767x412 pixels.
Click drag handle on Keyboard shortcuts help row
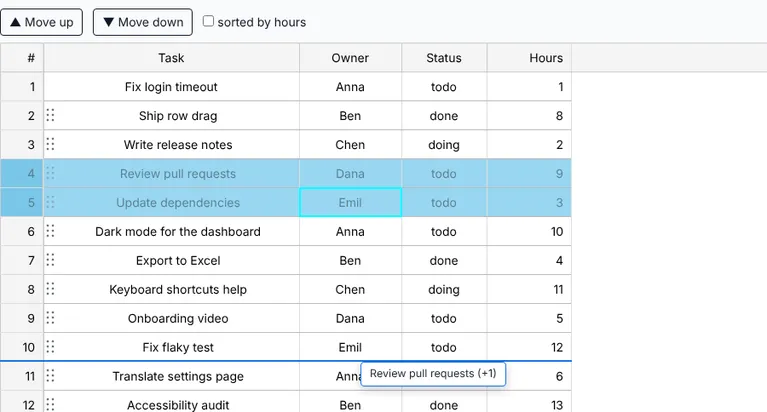pos(50,289)
